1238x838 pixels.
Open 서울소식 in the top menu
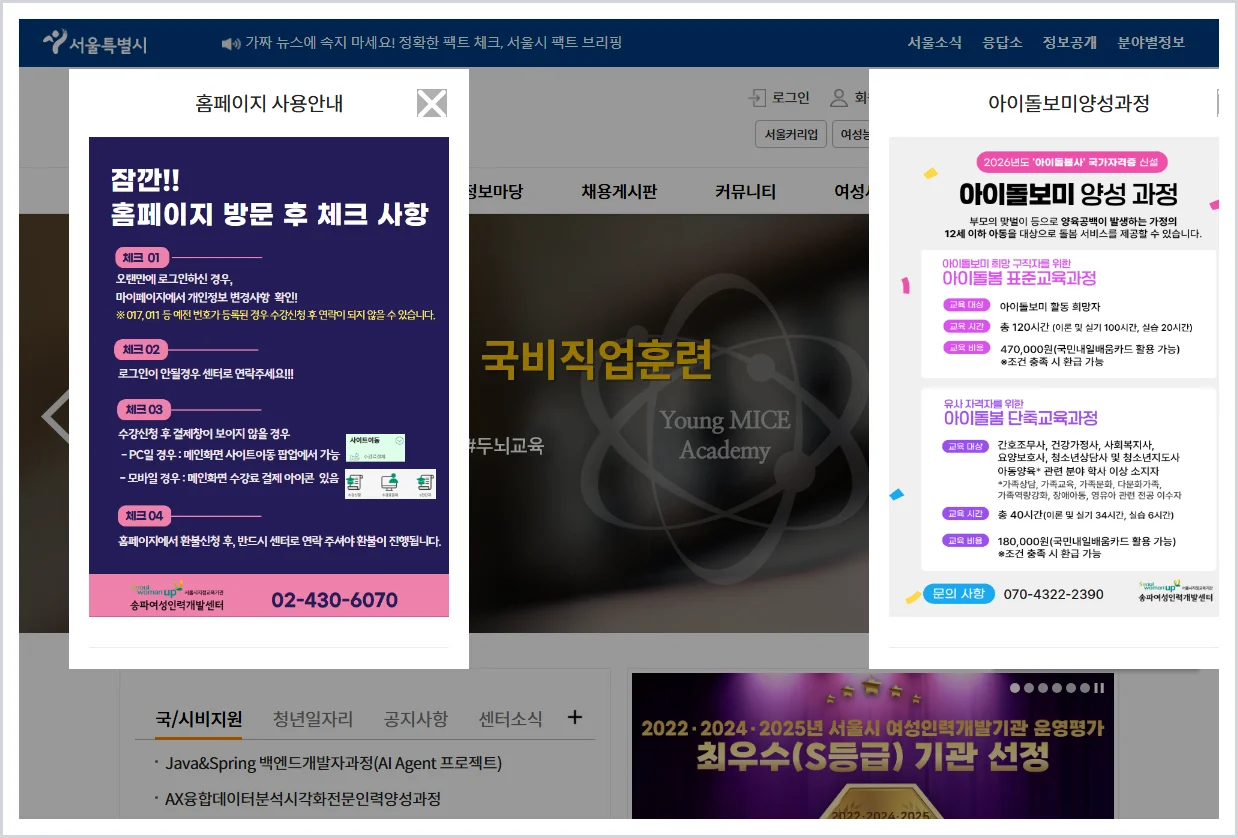(934, 42)
